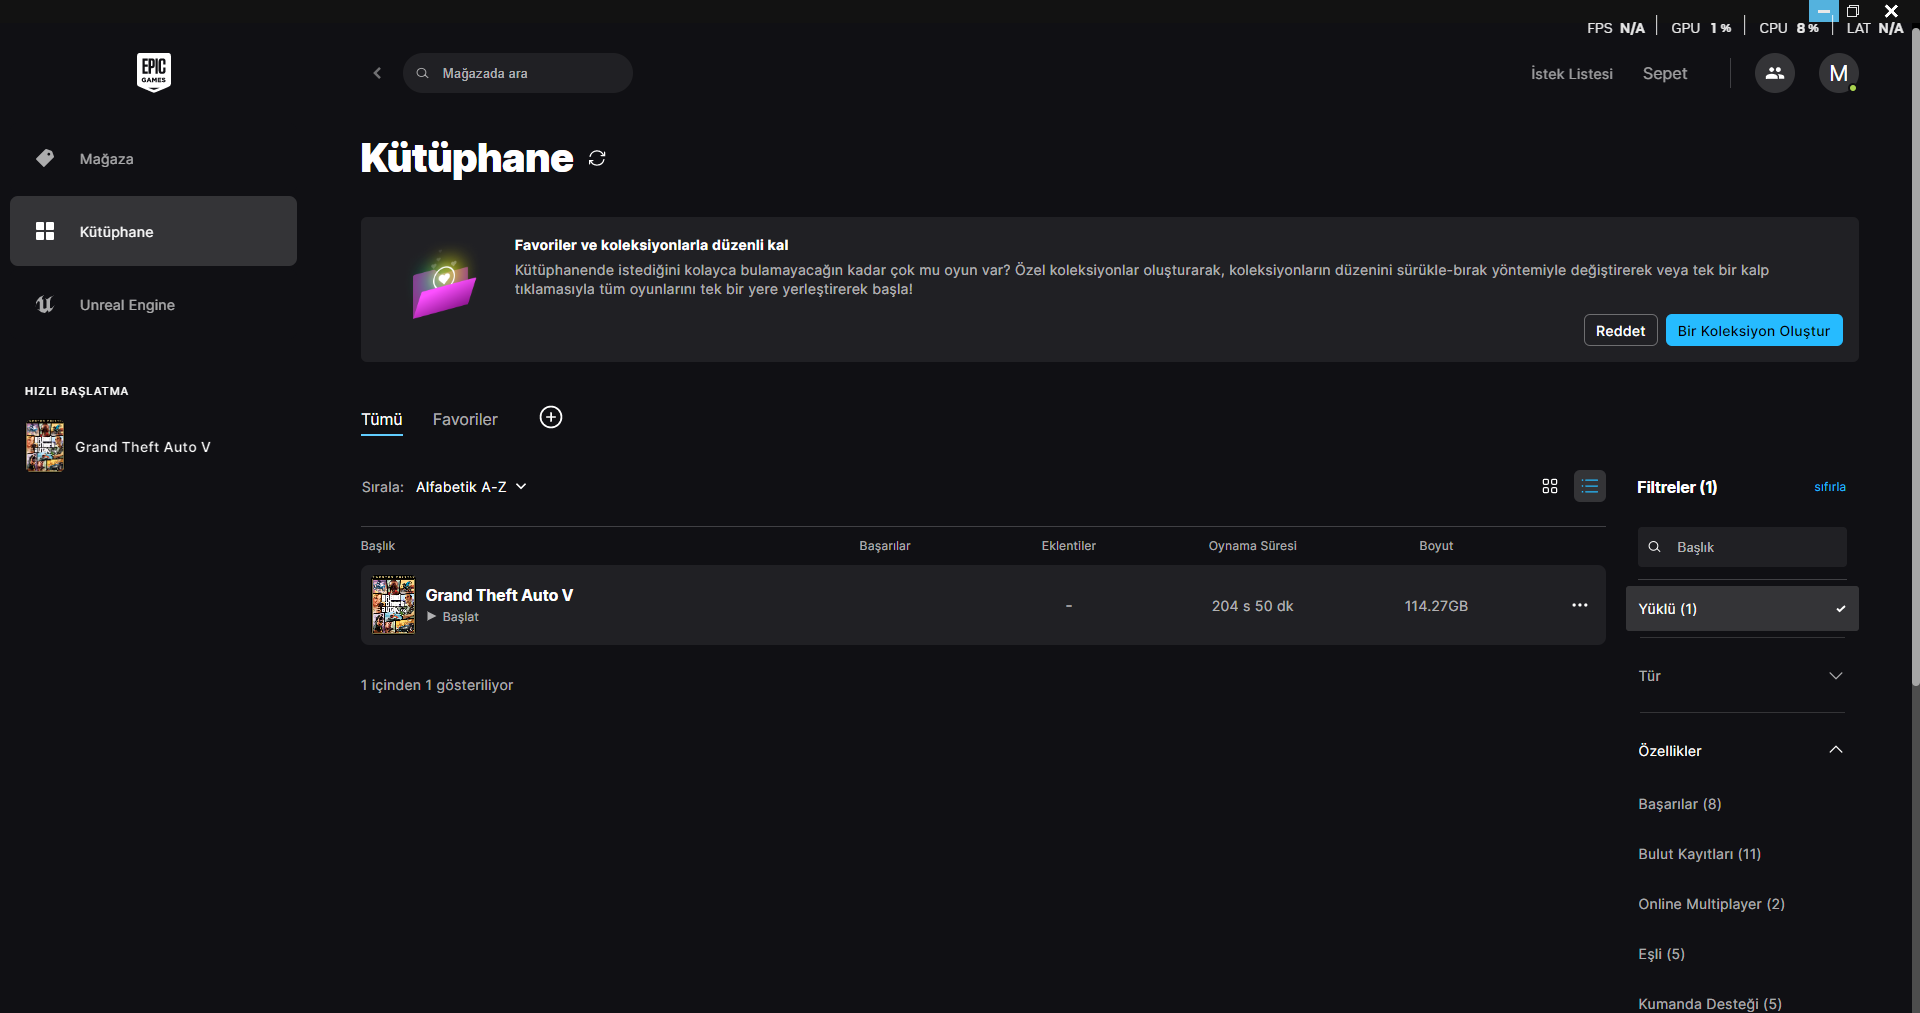The height and width of the screenshot is (1013, 1920).
Task: Switch to list view
Action: [x=1590, y=486]
